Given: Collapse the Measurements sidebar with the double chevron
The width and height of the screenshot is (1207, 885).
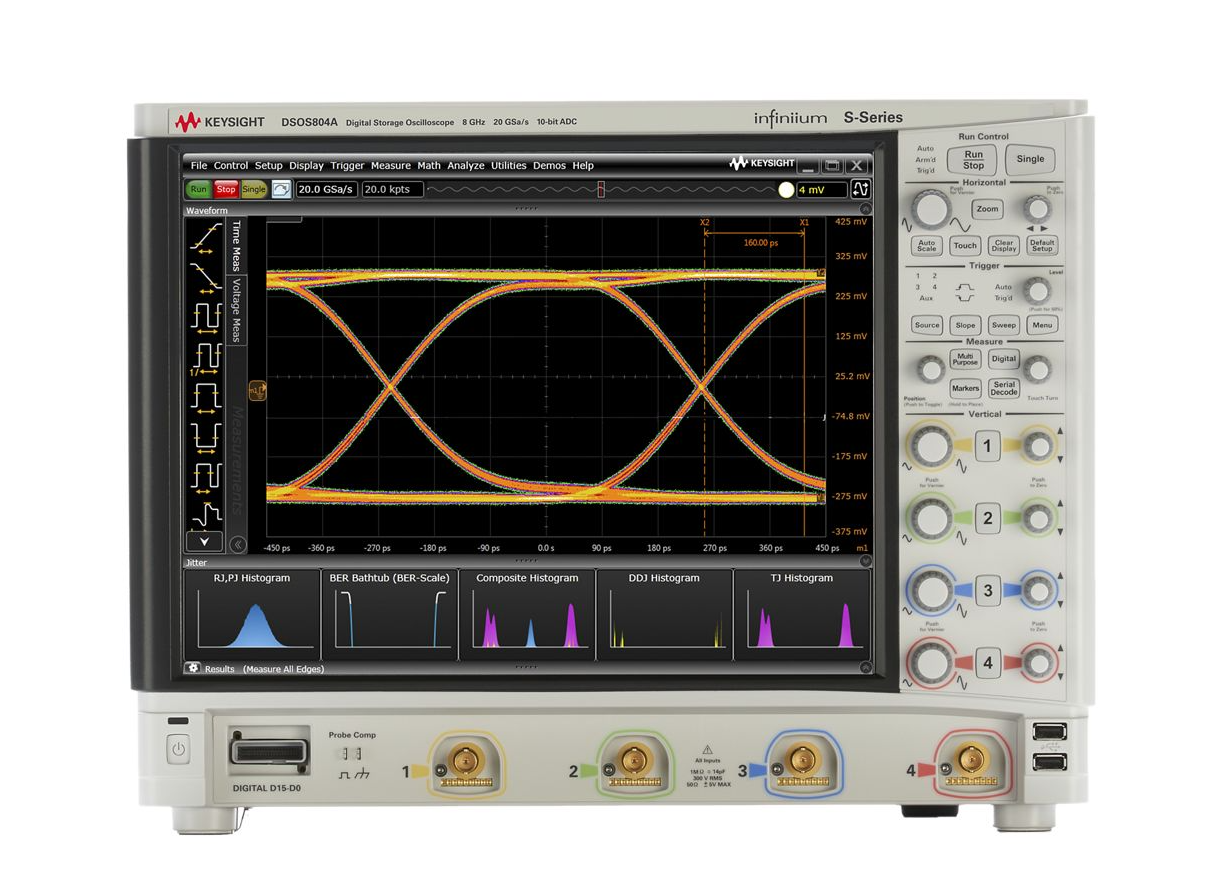Looking at the screenshot, I should tap(238, 545).
